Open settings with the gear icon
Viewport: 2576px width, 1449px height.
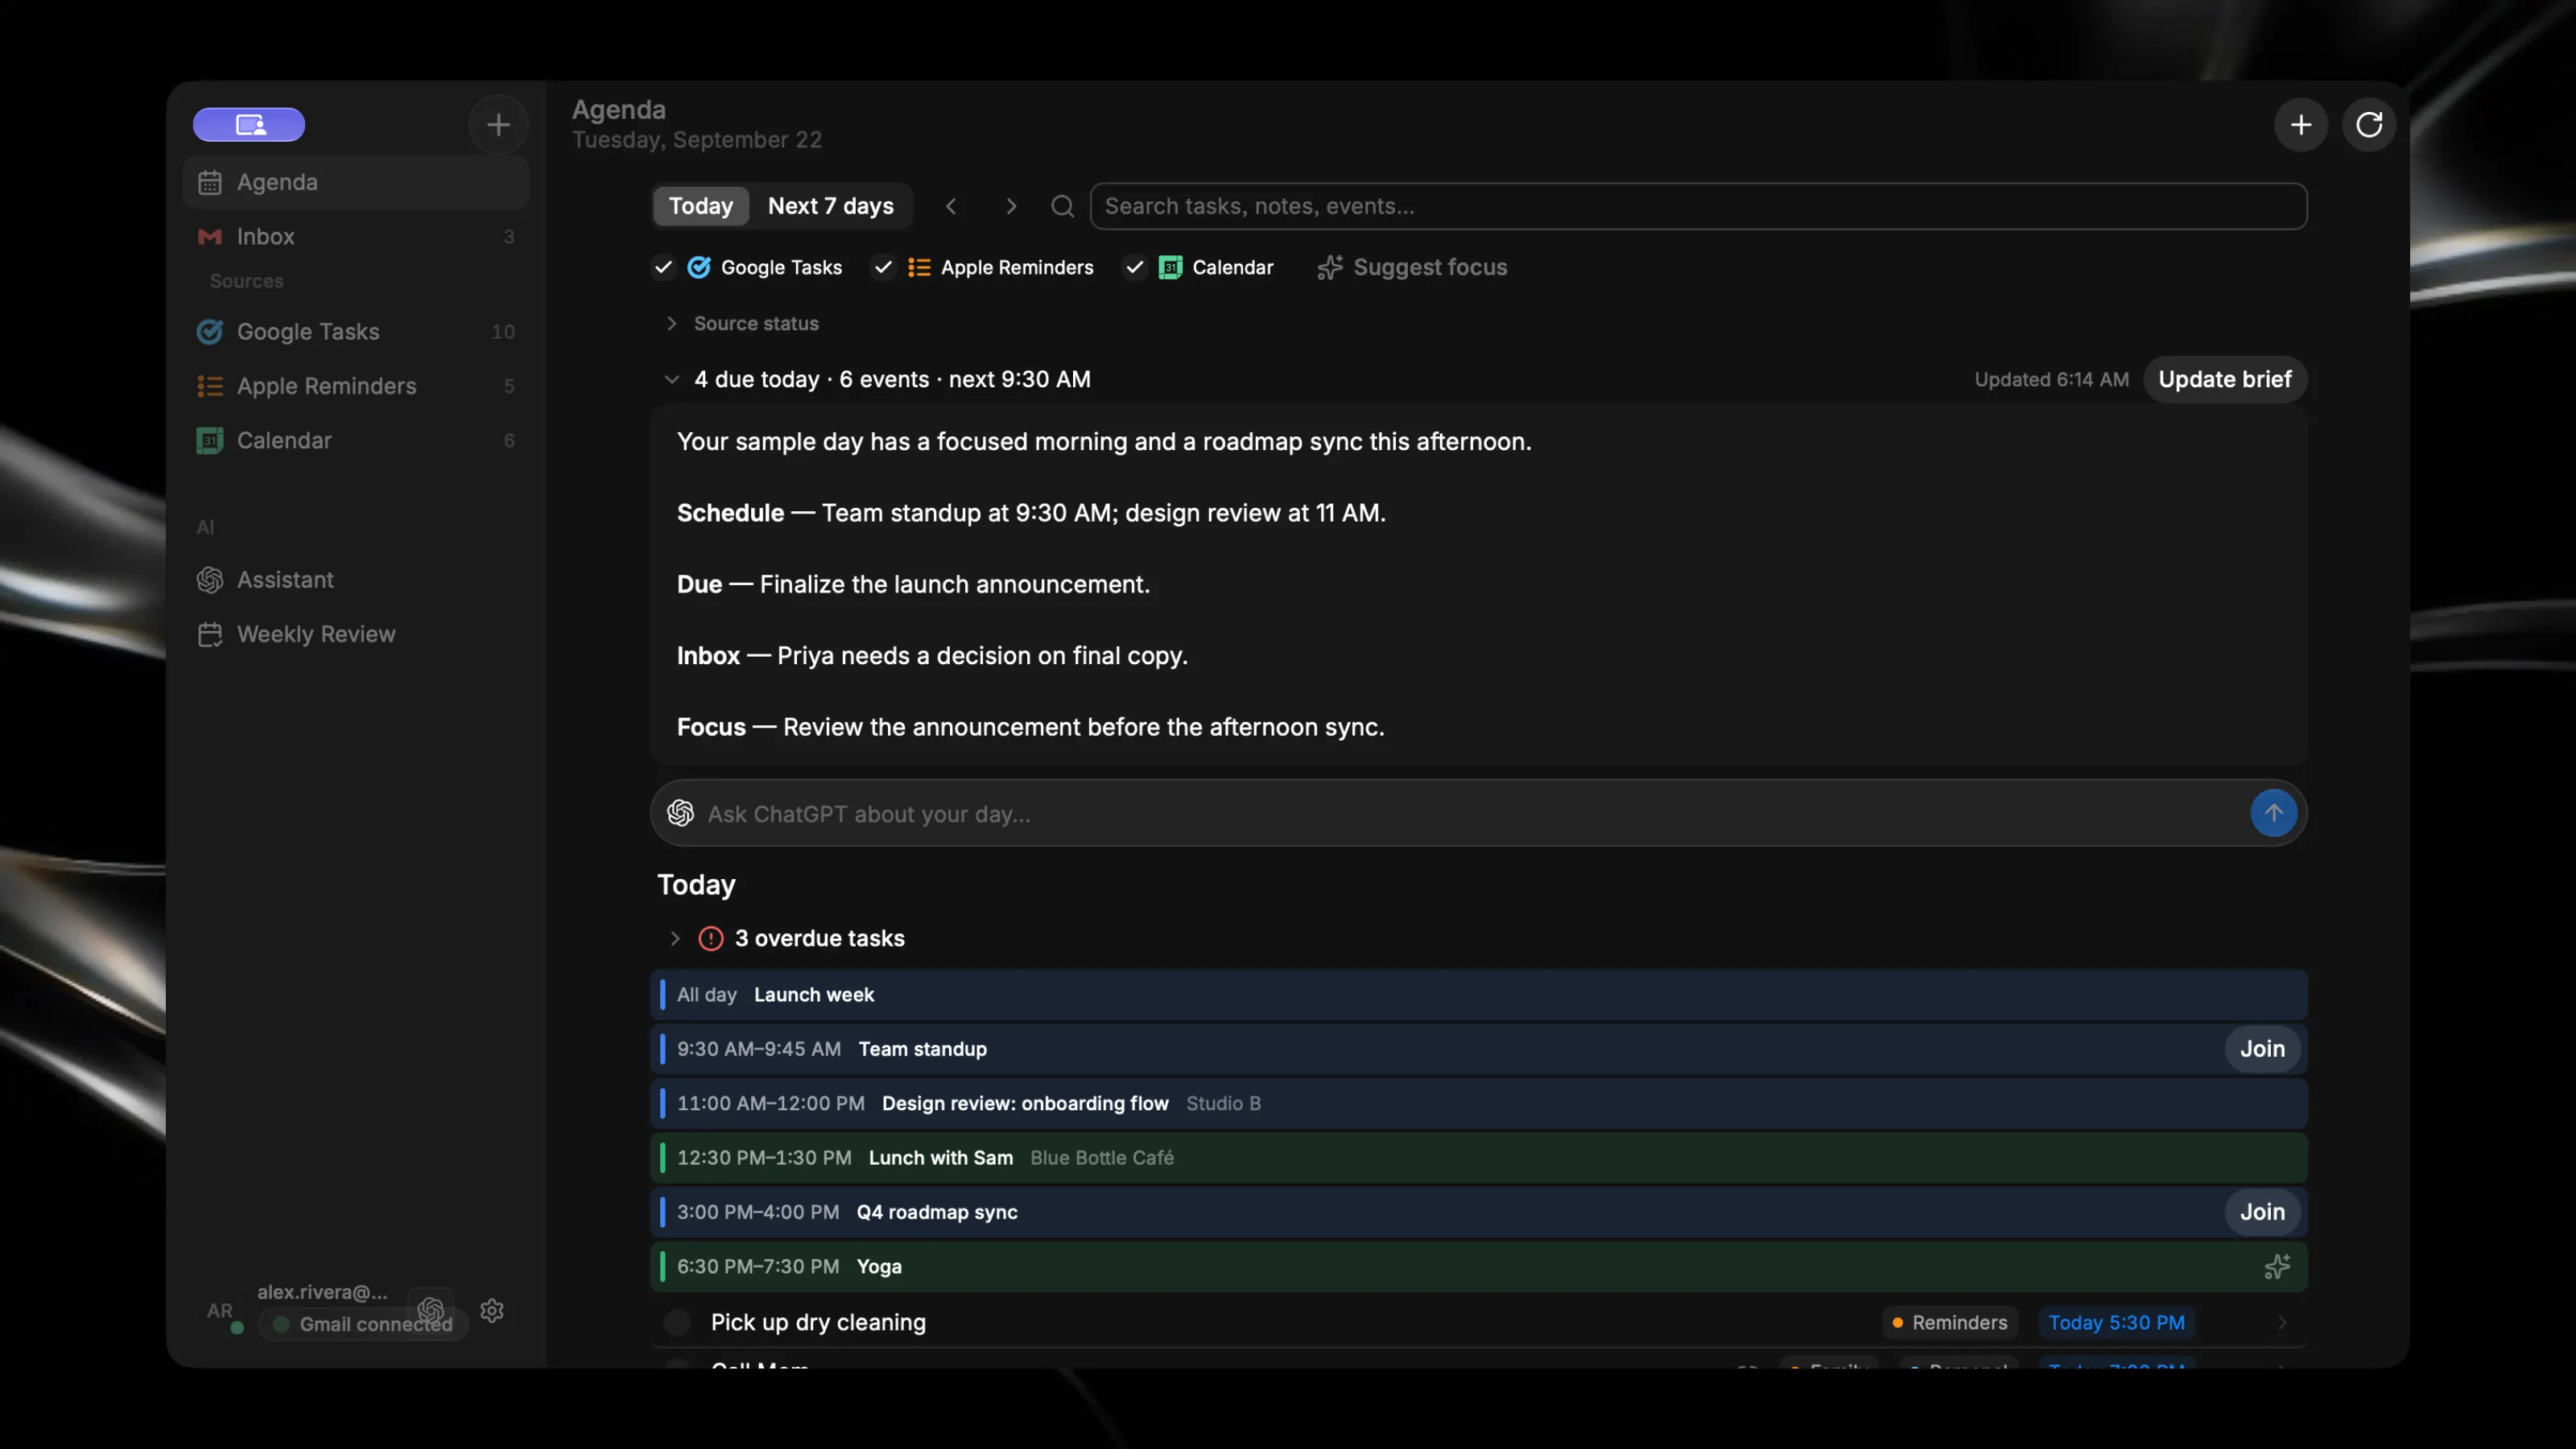coord(491,1310)
